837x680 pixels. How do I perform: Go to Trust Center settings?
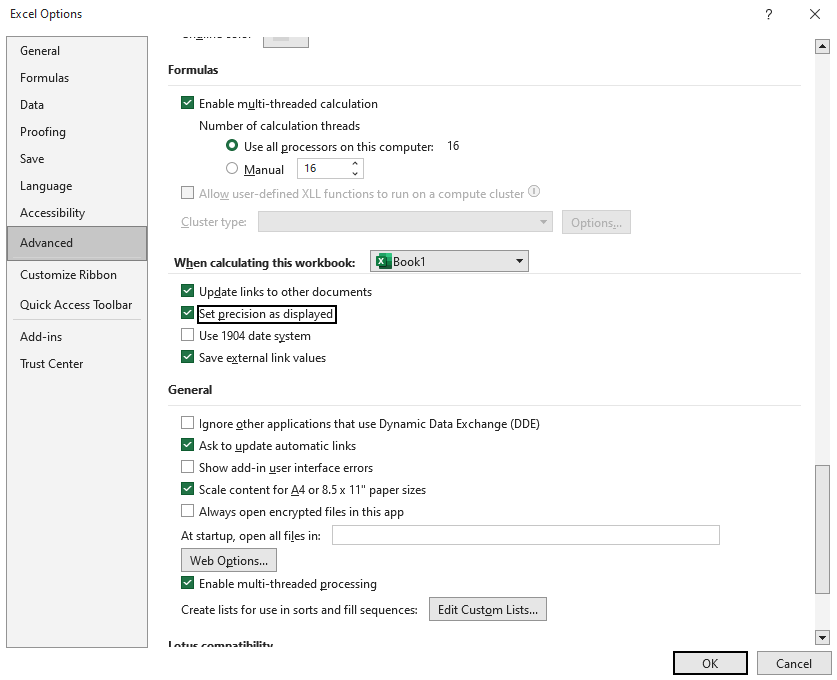coord(52,364)
